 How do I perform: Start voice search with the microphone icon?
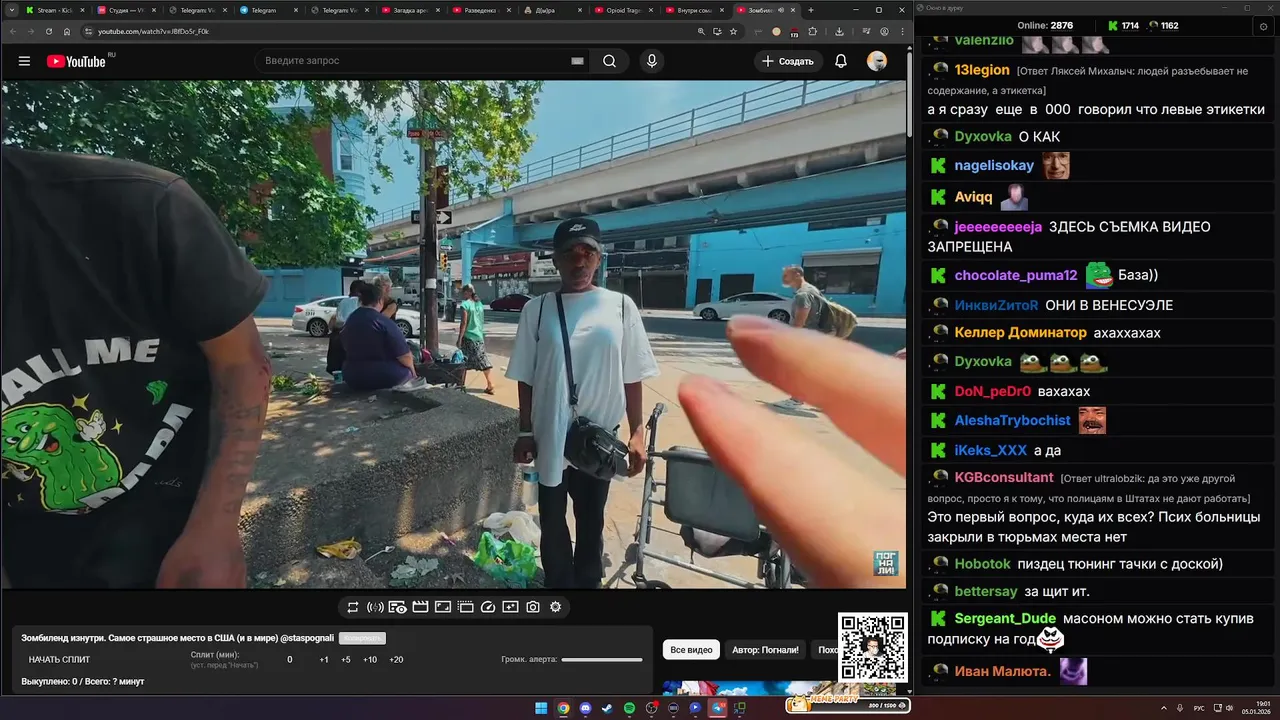(x=652, y=61)
